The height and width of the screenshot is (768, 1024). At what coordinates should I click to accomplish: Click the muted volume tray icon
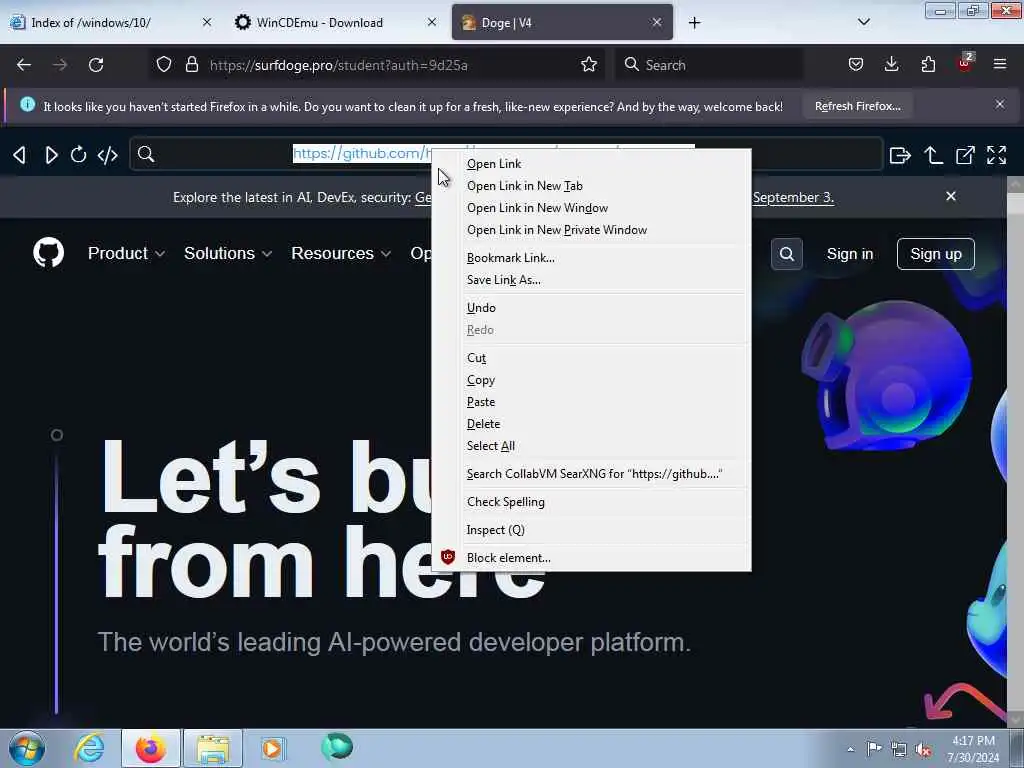[923, 750]
